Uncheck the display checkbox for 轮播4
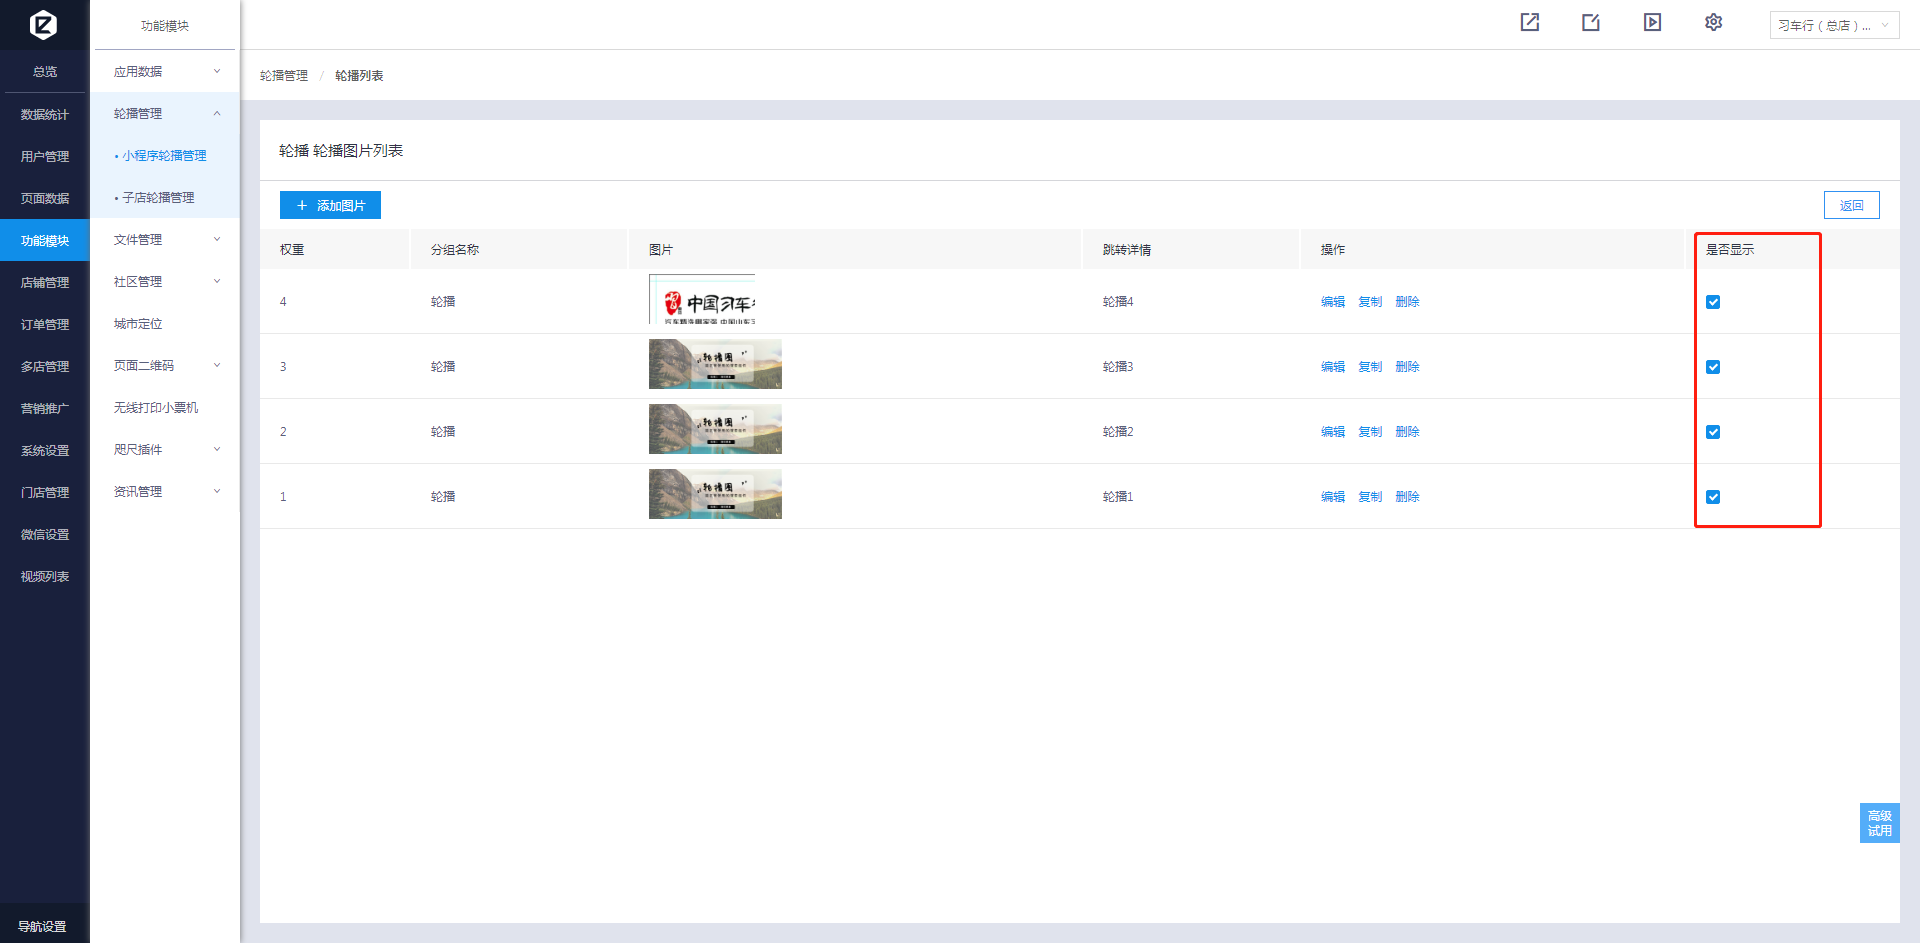 tap(1713, 302)
